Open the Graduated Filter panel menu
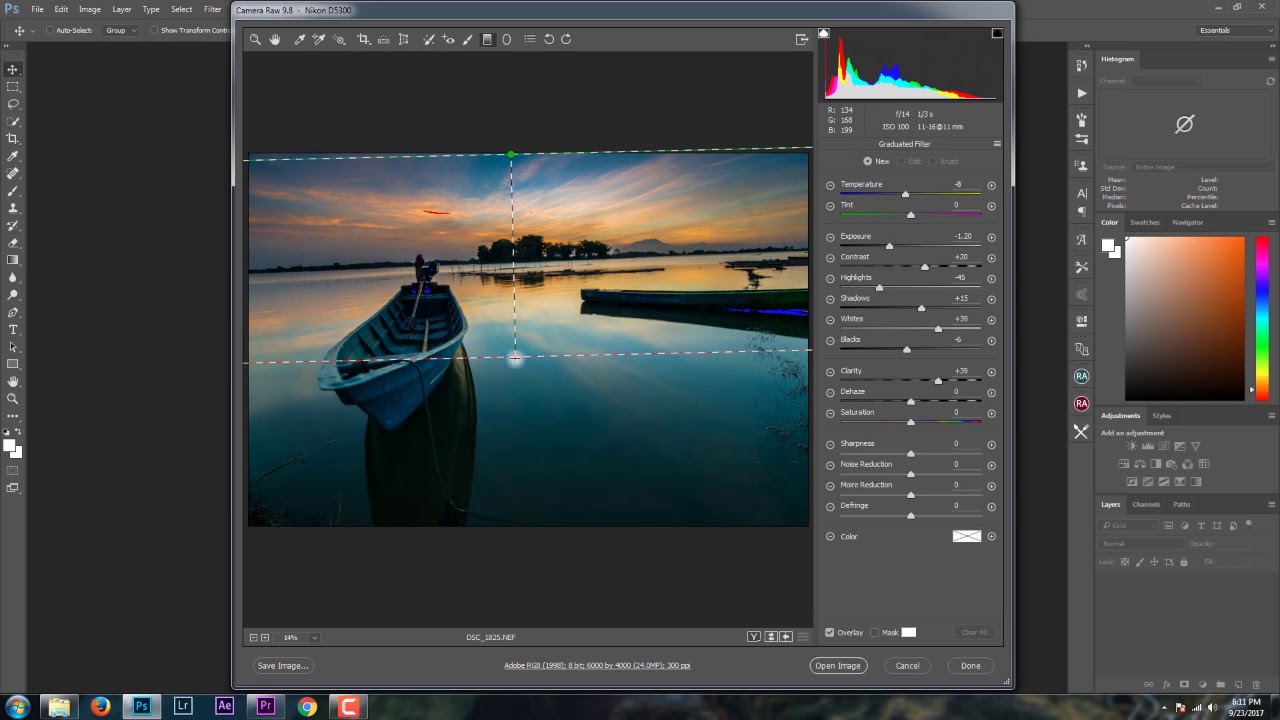The image size is (1280, 720). pos(996,144)
